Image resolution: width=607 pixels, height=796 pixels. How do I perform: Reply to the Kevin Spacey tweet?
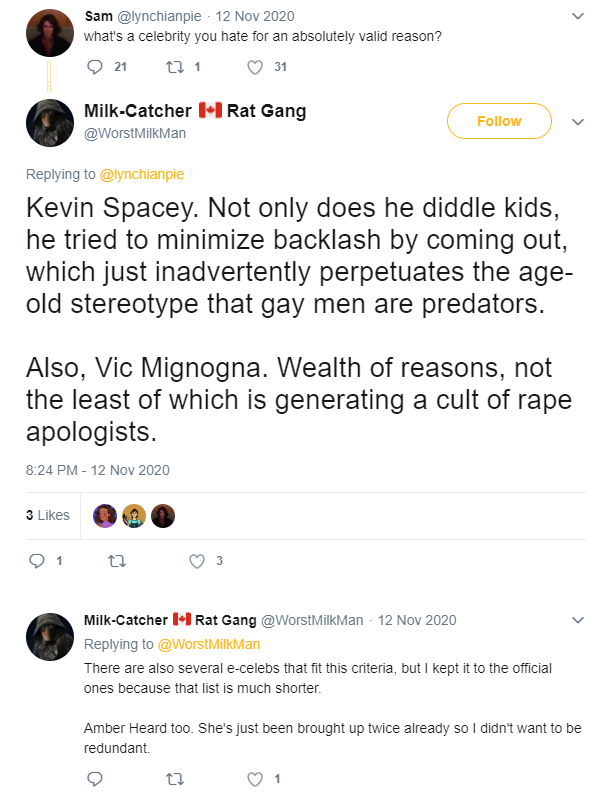(x=37, y=561)
